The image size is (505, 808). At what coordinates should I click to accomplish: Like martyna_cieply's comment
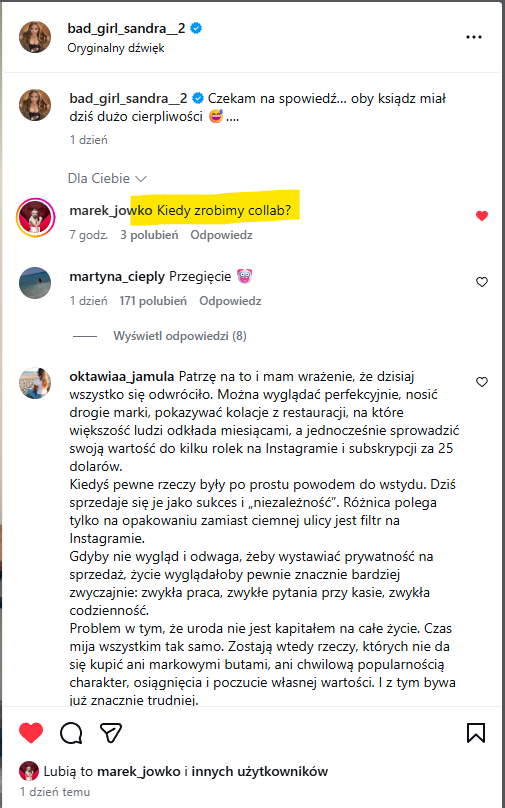482,282
